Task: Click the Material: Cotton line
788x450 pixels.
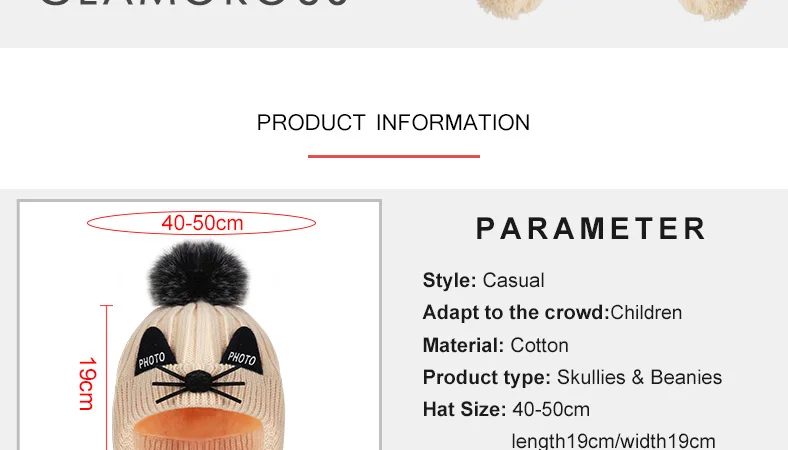Action: [496, 345]
